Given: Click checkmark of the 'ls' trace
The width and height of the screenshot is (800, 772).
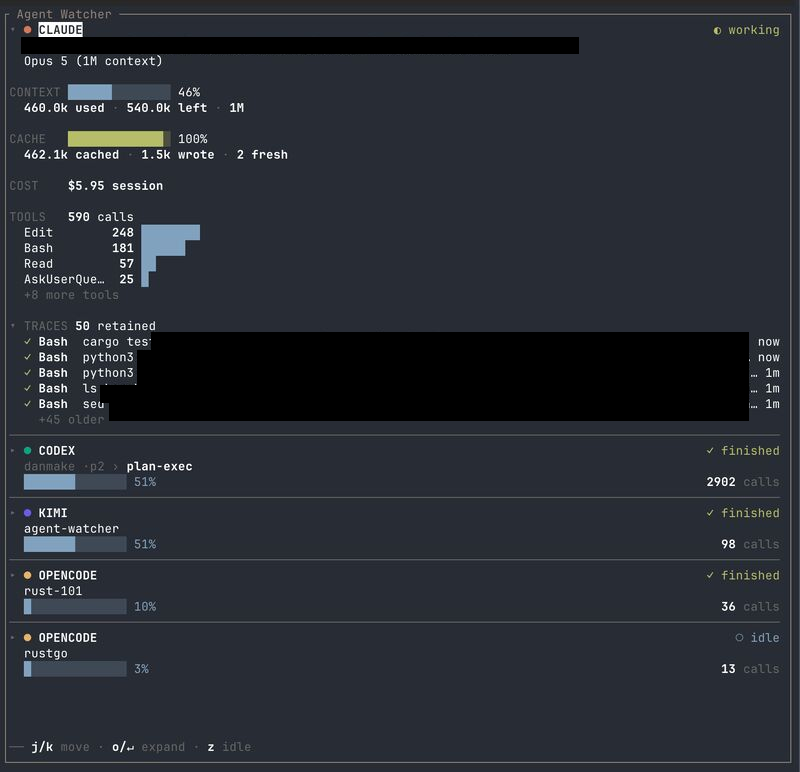Looking at the screenshot, I should pyautogui.click(x=28, y=388).
